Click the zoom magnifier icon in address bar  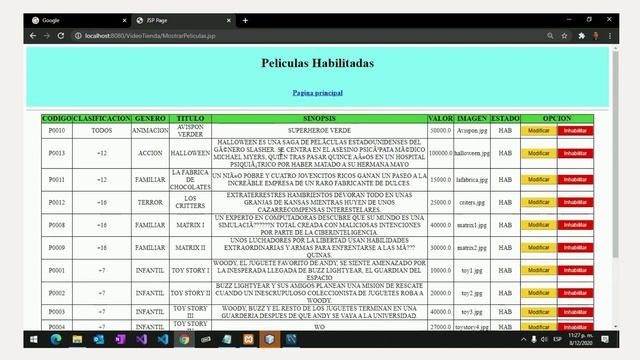[550, 36]
